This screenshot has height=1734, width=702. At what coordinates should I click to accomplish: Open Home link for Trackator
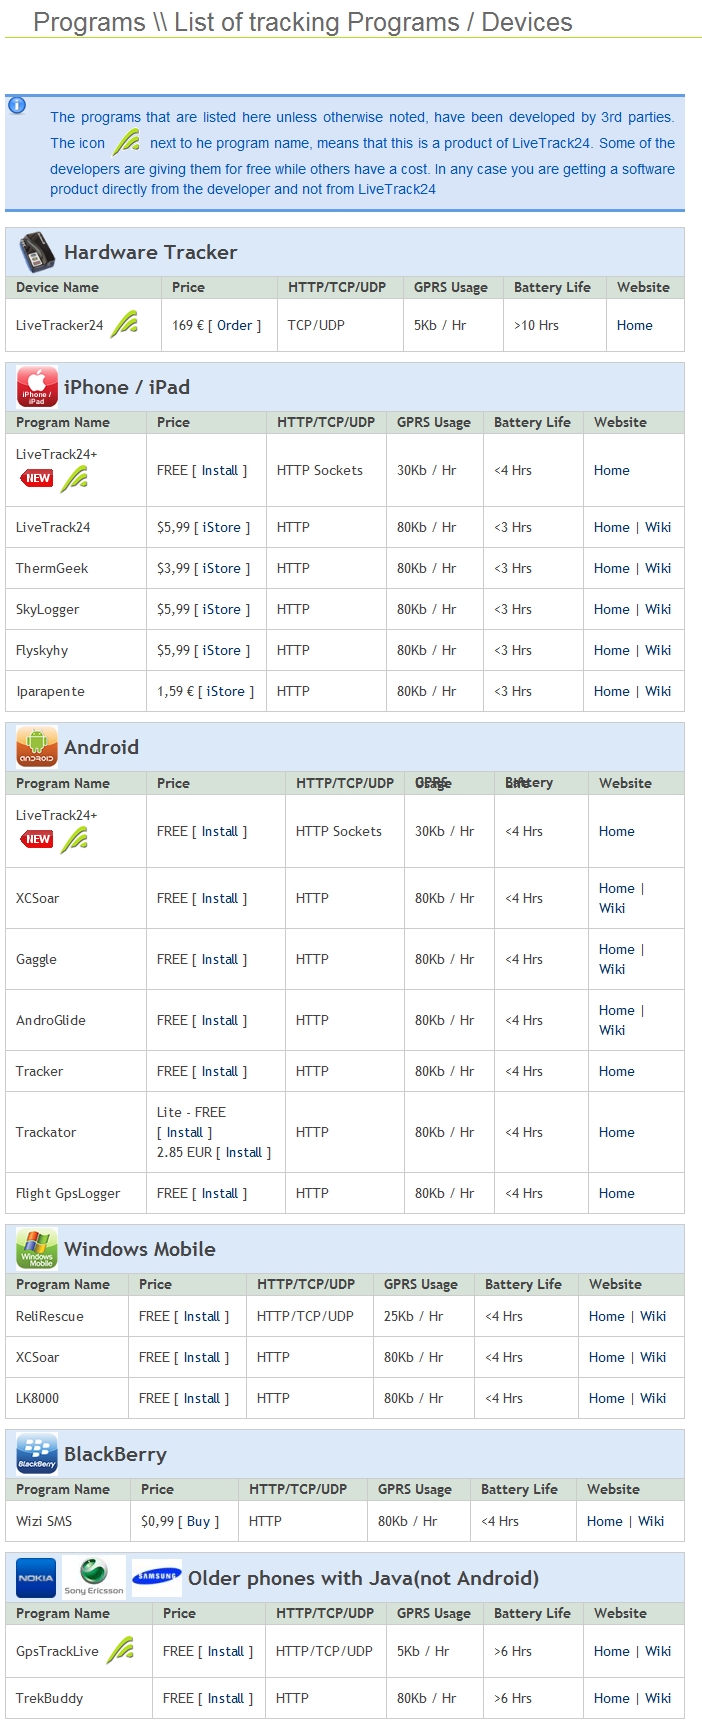pyautogui.click(x=617, y=1132)
